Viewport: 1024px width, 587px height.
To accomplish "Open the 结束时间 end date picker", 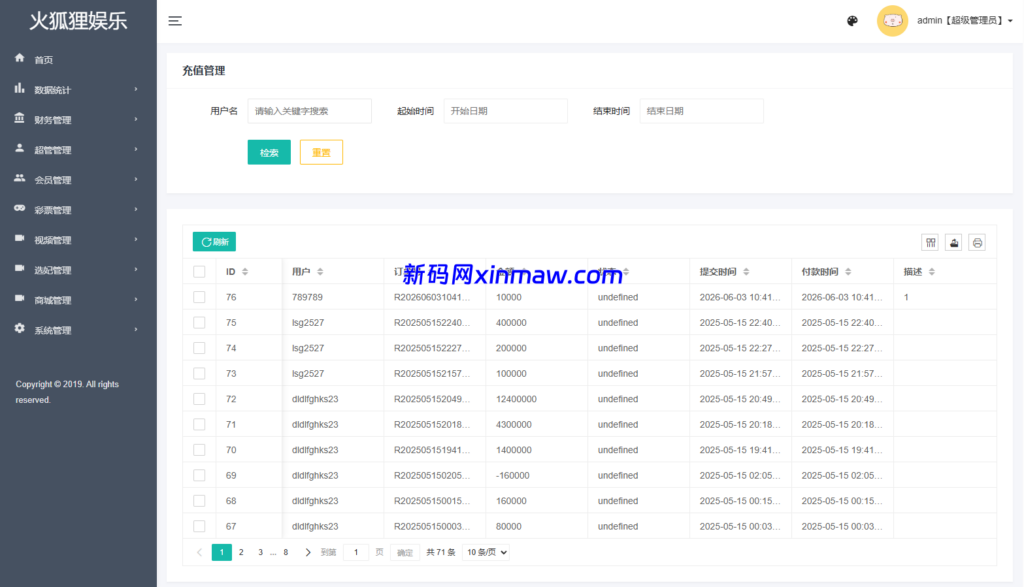I will tap(701, 111).
